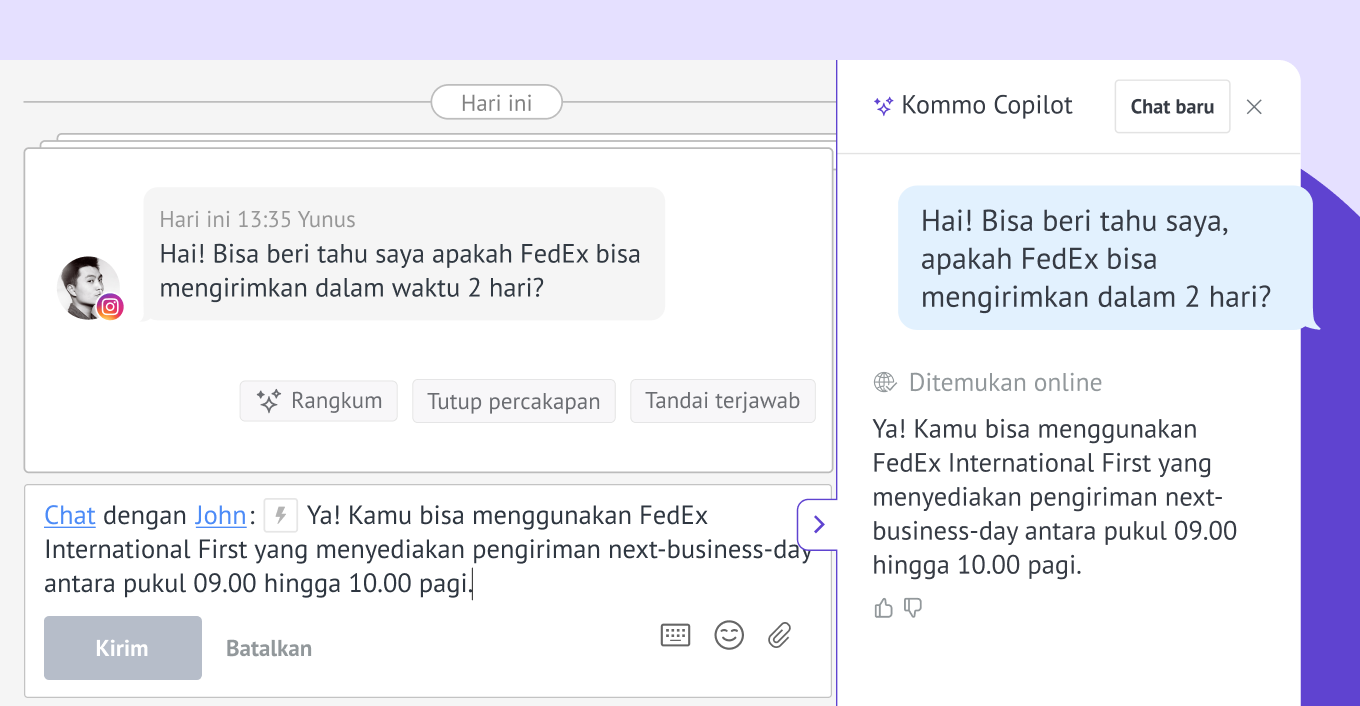Send the message with Kirim
Image resolution: width=1360 pixels, height=706 pixels.
pos(123,648)
